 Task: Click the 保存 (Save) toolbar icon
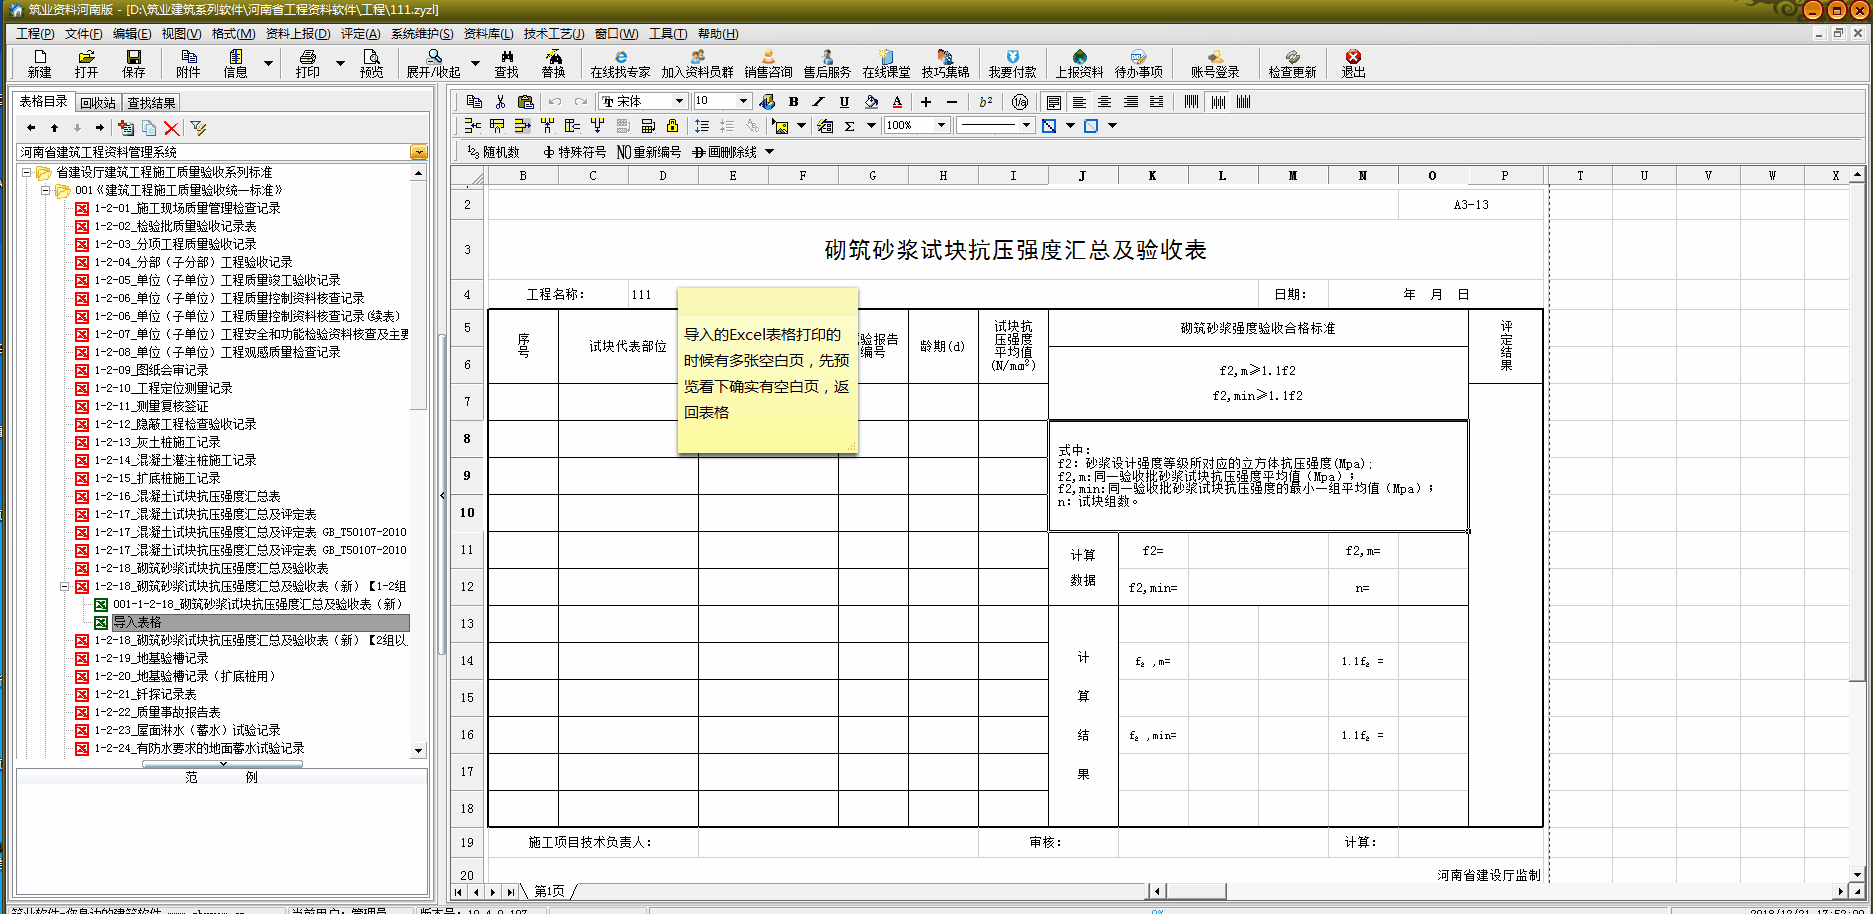coord(133,63)
